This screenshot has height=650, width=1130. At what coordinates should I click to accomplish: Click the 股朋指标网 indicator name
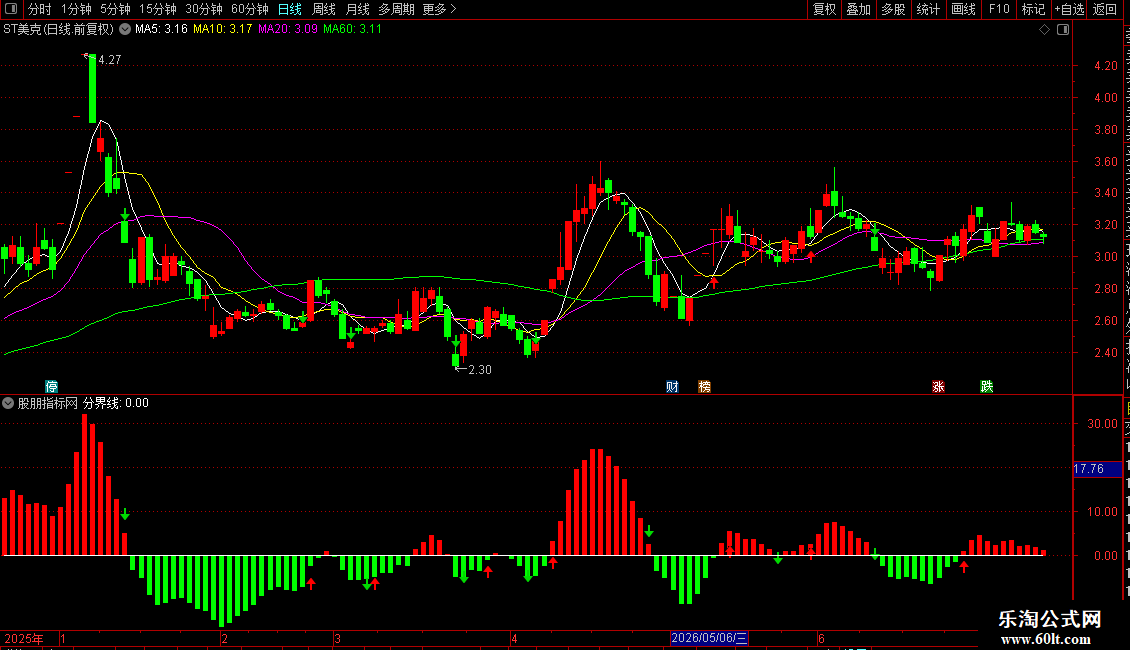coord(48,404)
